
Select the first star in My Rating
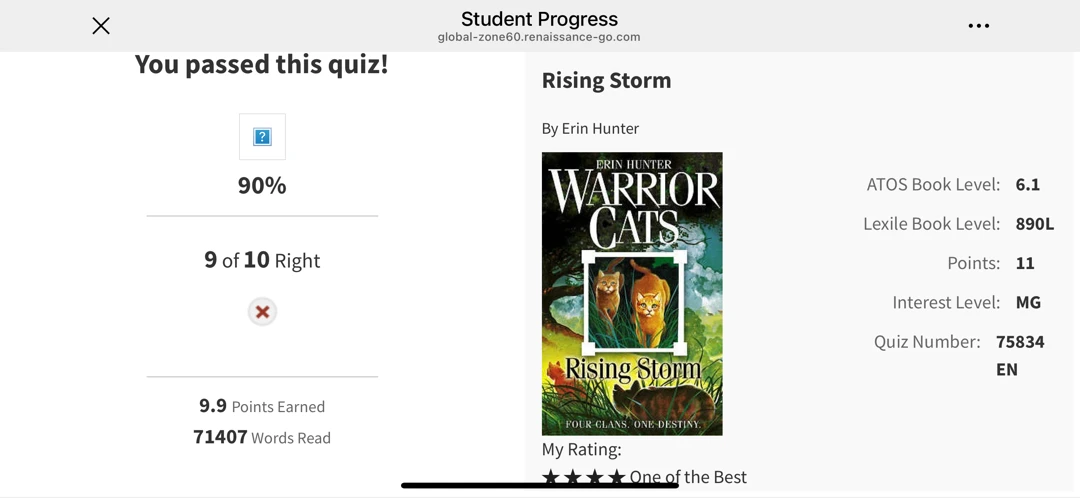click(x=550, y=477)
